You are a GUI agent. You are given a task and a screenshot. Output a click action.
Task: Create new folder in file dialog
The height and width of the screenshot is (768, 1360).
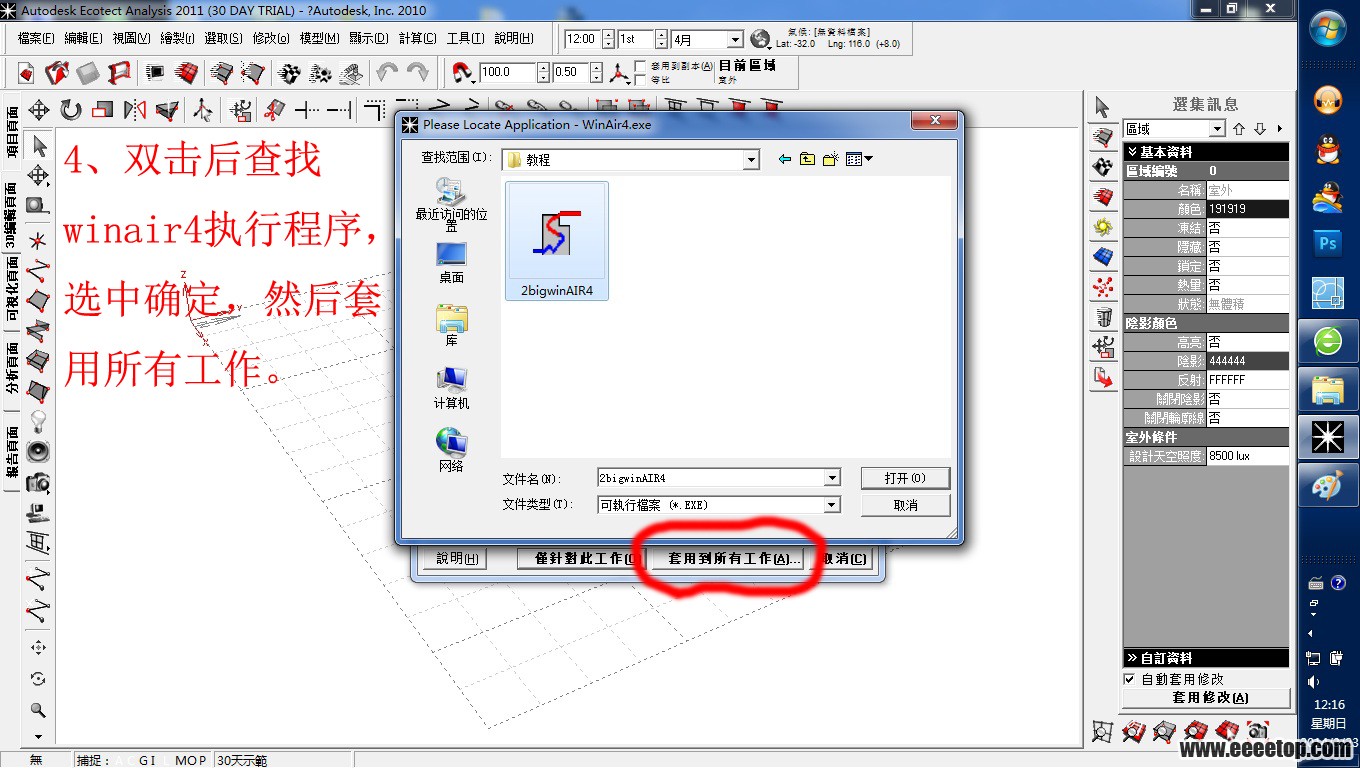[830, 159]
